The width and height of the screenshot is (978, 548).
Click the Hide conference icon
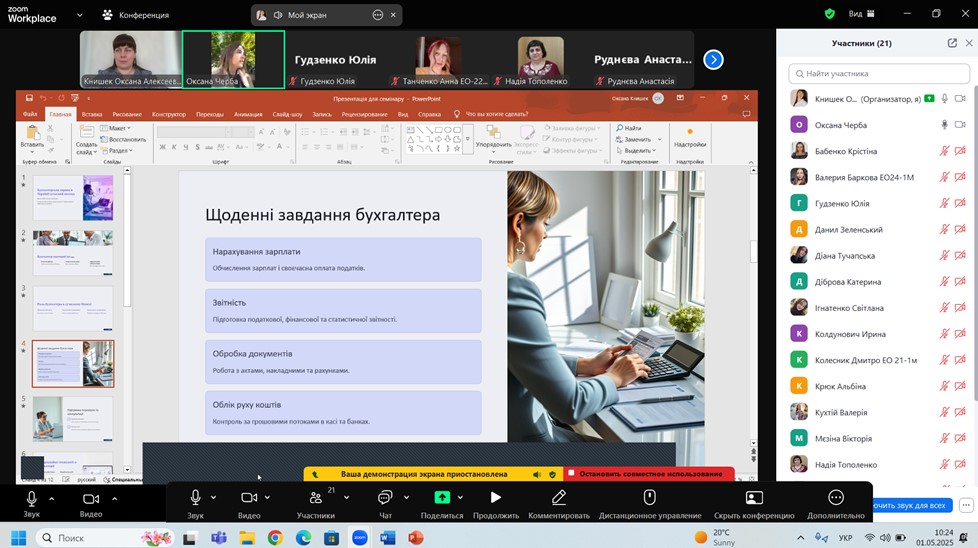[x=754, y=497]
